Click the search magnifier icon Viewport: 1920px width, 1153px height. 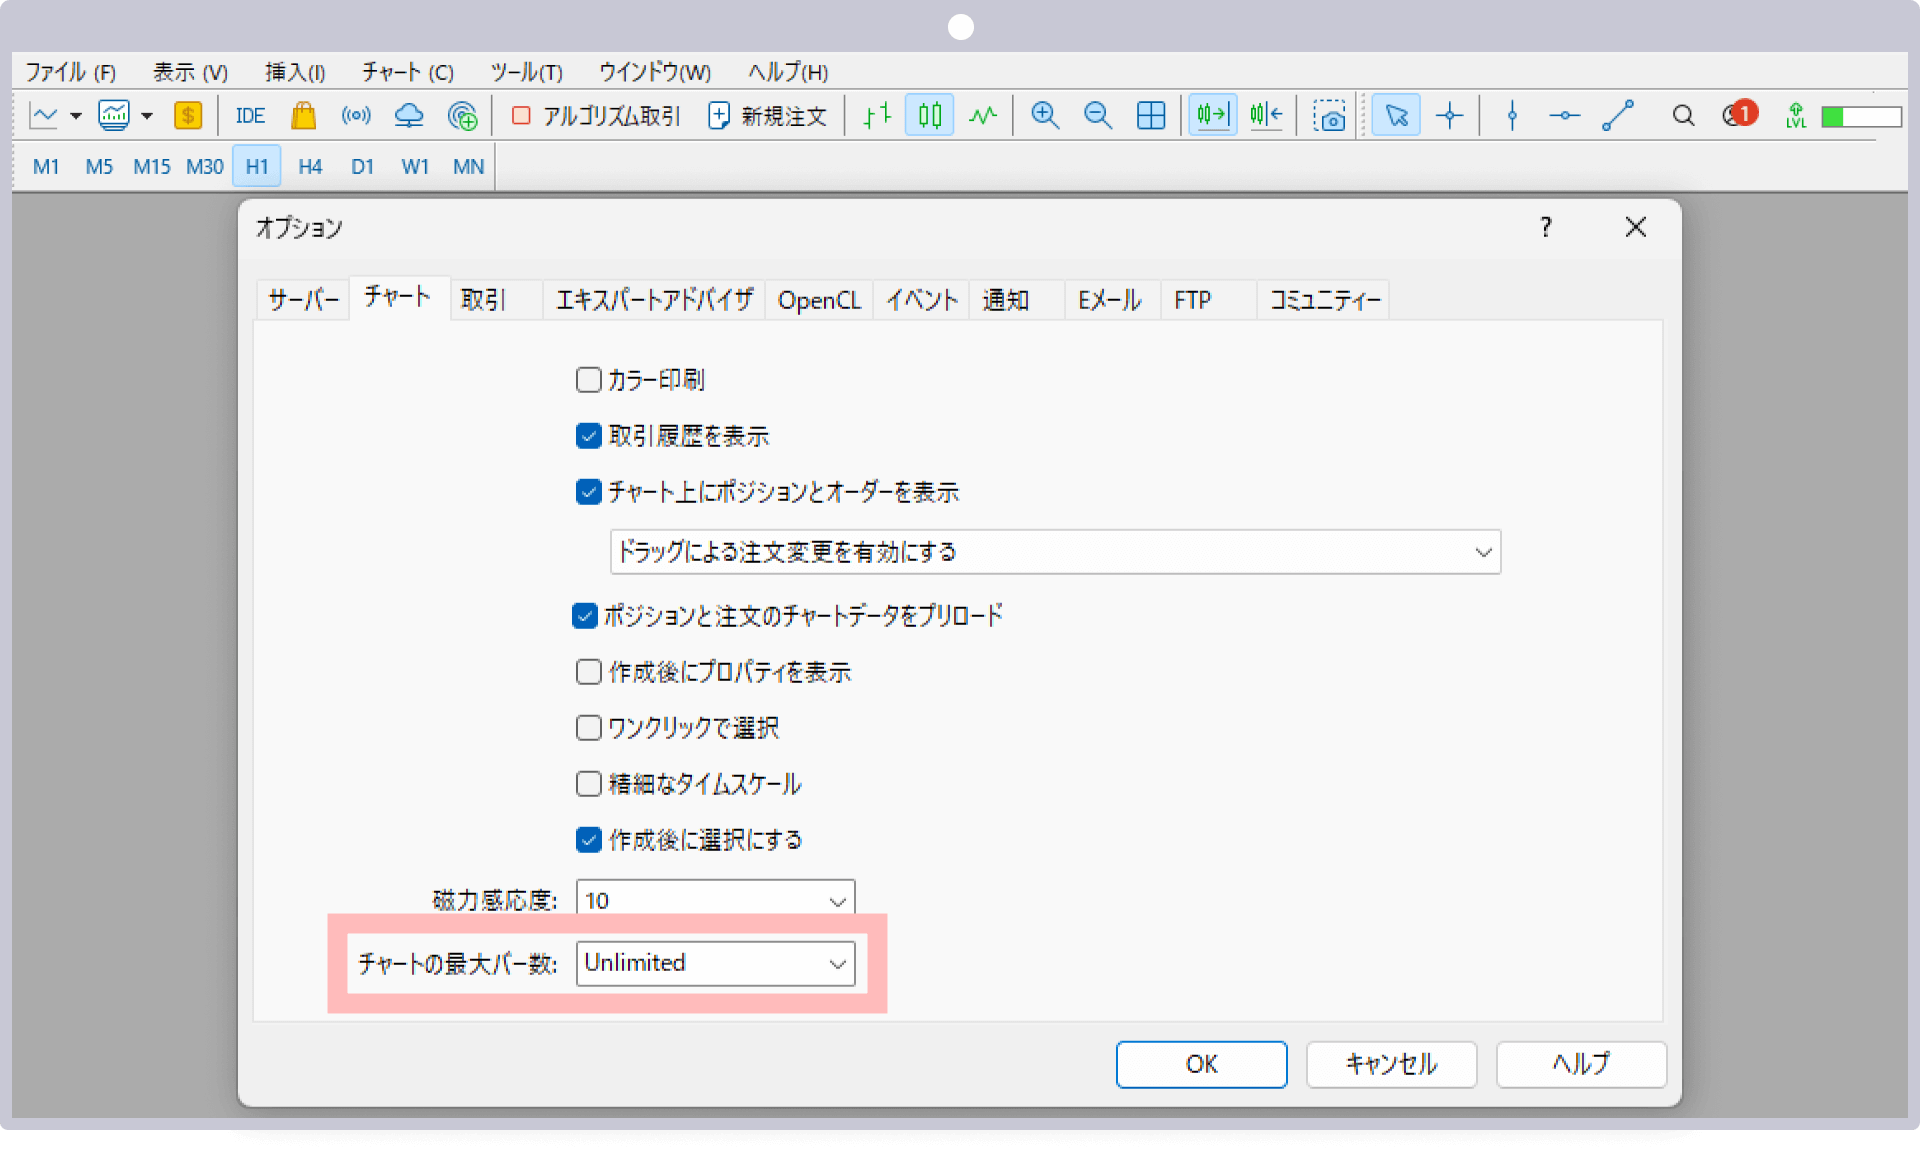tap(1683, 116)
